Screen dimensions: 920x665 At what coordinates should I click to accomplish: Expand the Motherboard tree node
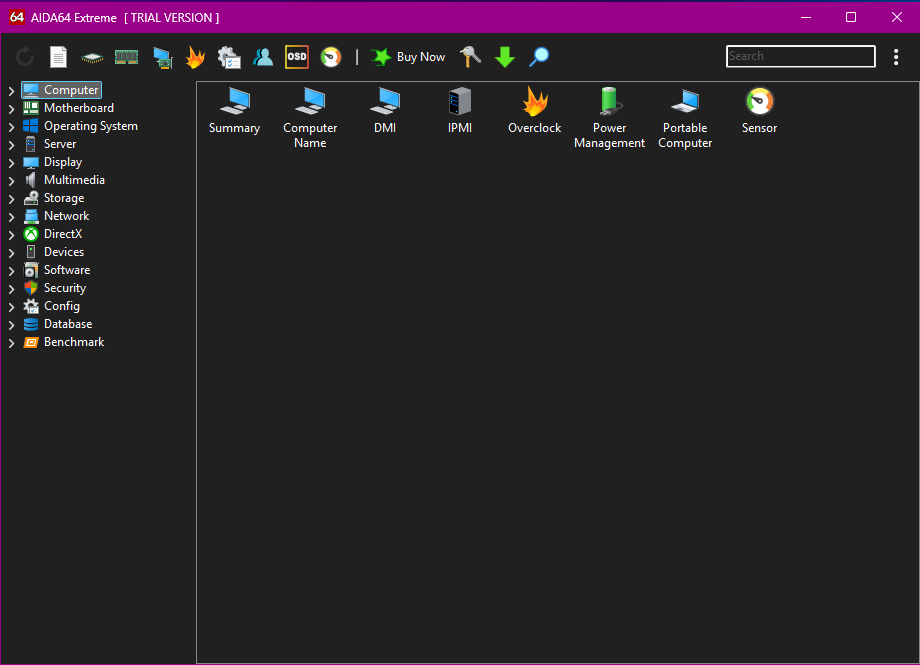[11, 109]
